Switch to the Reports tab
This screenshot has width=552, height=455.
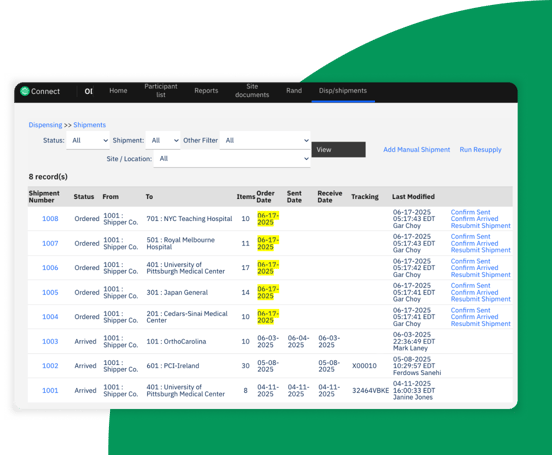tap(206, 91)
